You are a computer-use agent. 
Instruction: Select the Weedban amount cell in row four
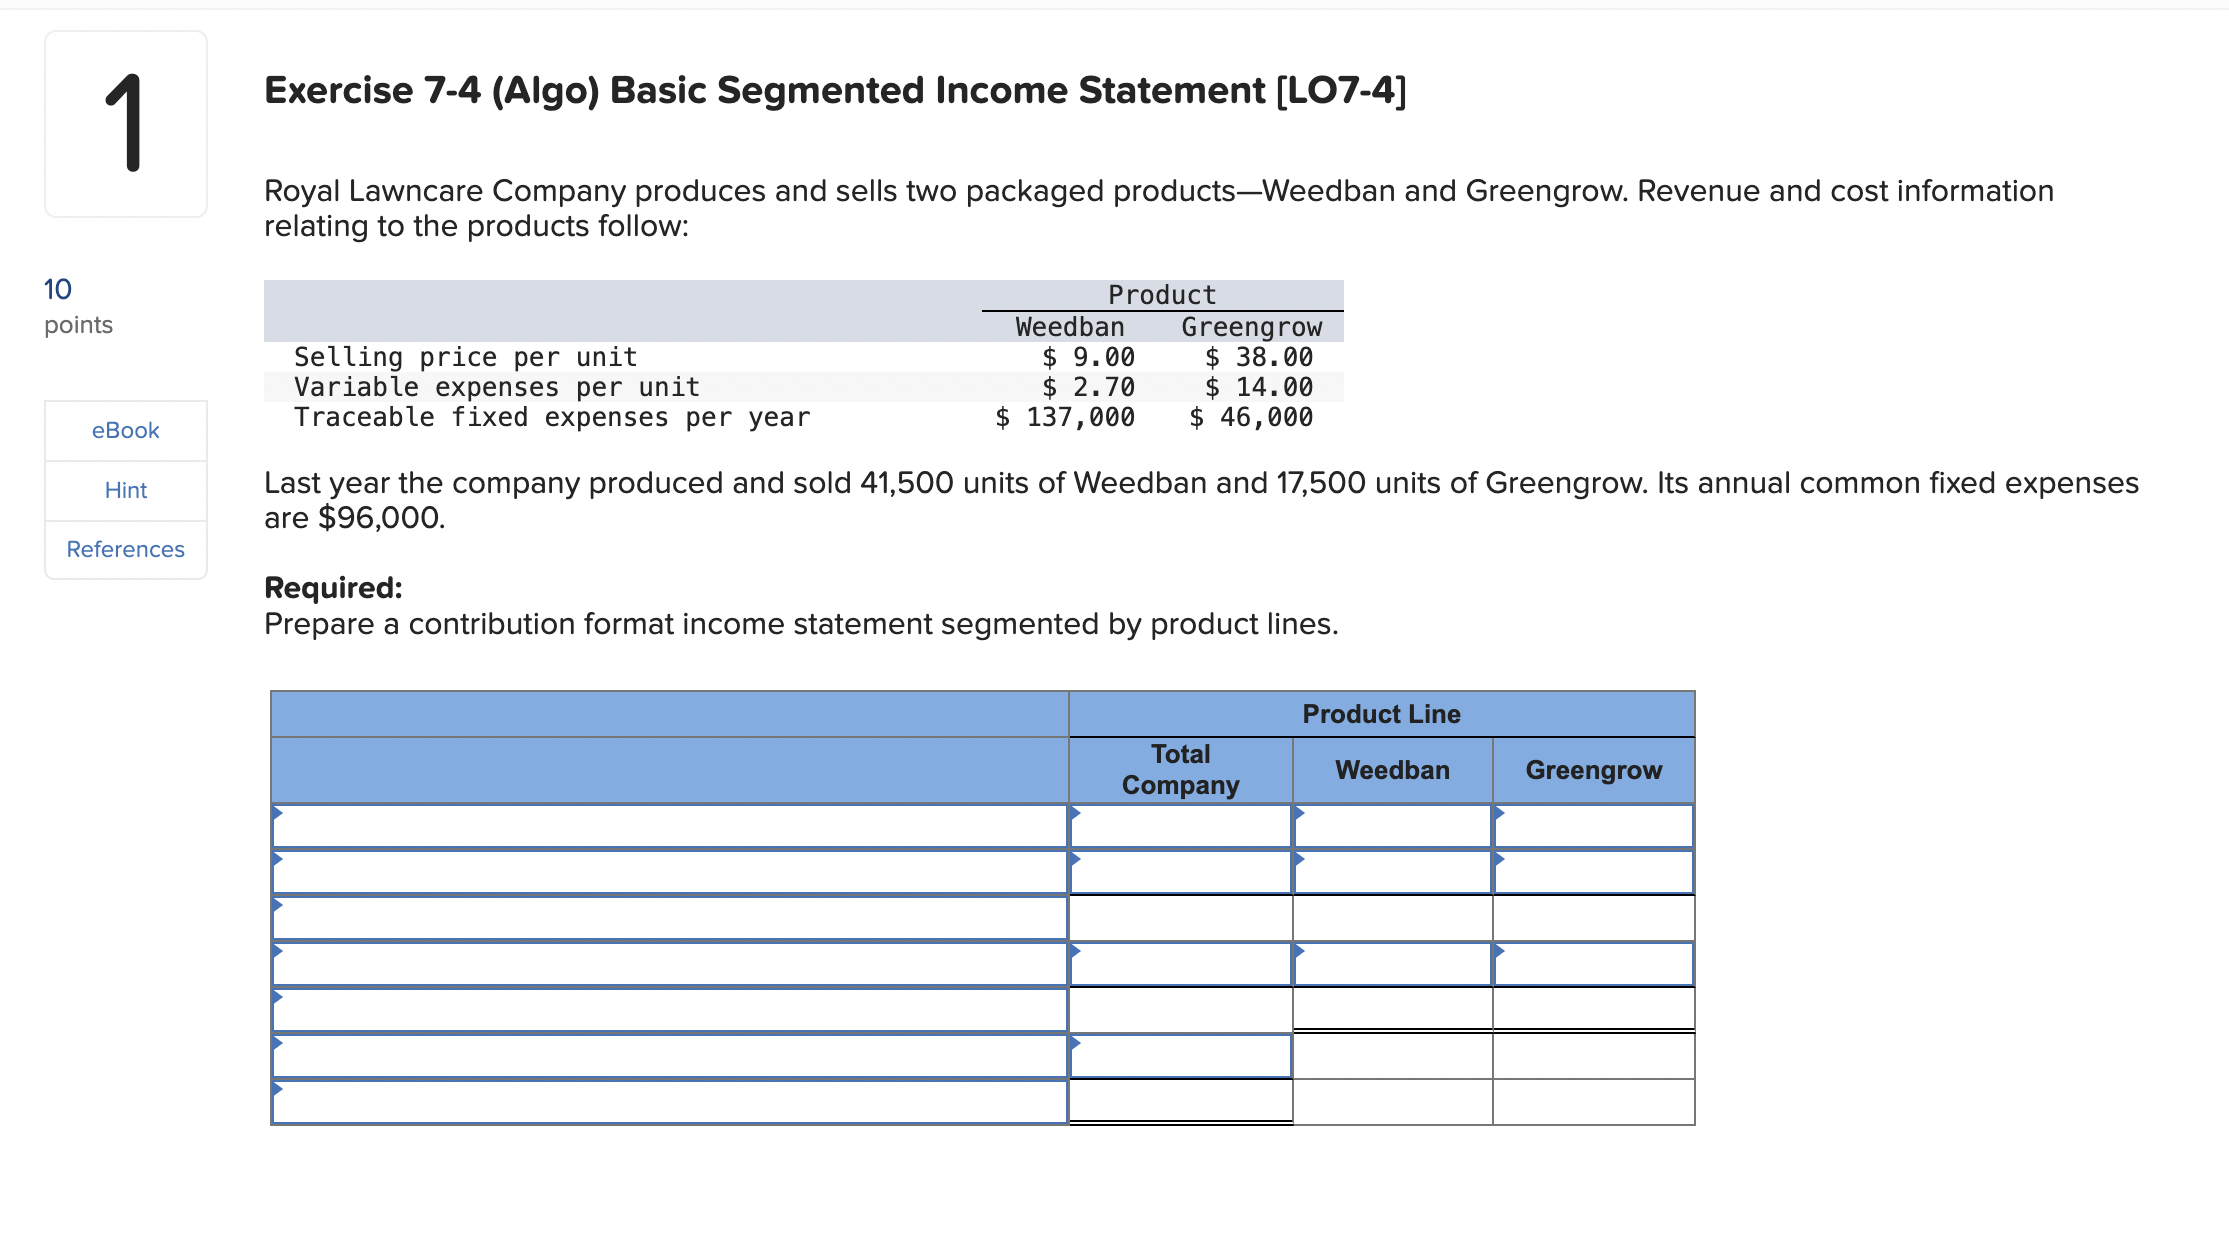(x=1391, y=964)
